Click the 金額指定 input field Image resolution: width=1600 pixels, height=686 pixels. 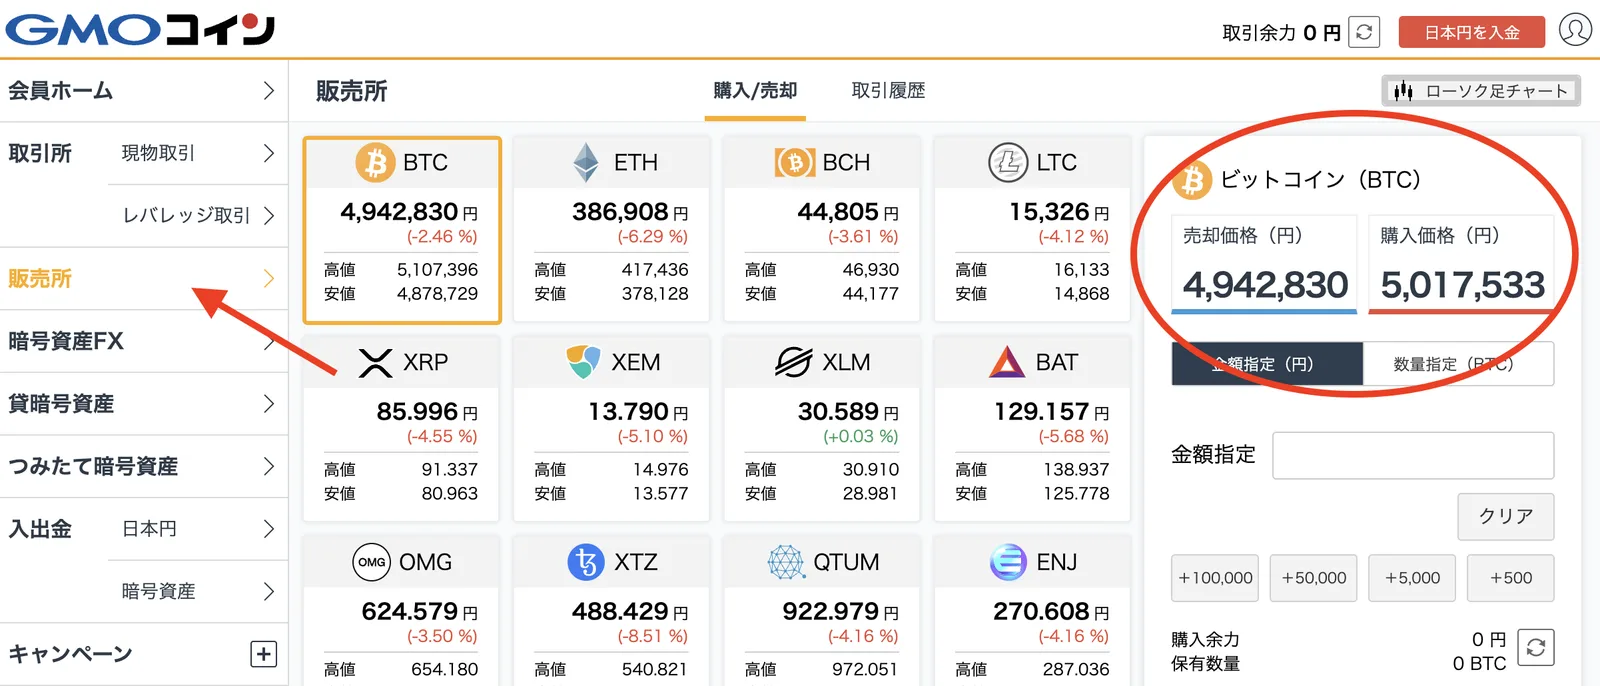pos(1413,455)
